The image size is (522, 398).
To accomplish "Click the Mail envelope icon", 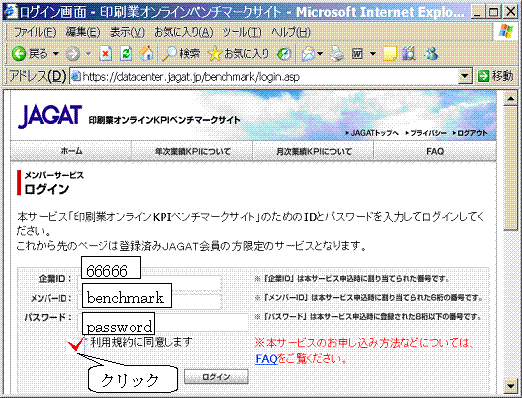I will point(308,54).
